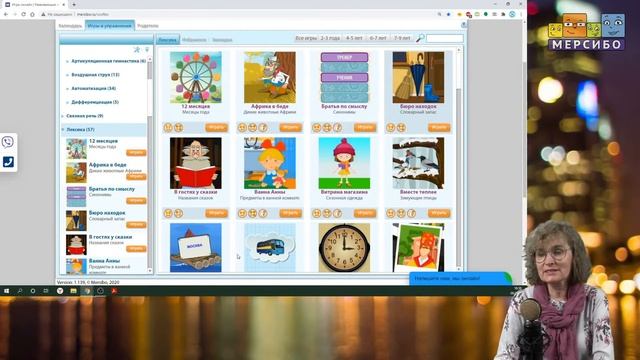Click the game search input field

tap(444, 38)
